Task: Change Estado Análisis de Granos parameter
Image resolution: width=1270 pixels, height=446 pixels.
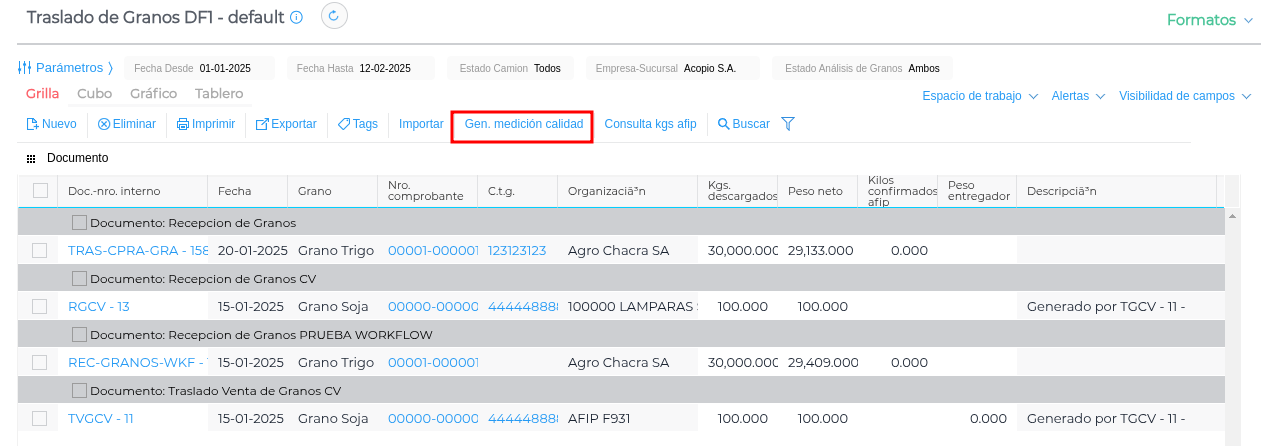Action: 863,68
